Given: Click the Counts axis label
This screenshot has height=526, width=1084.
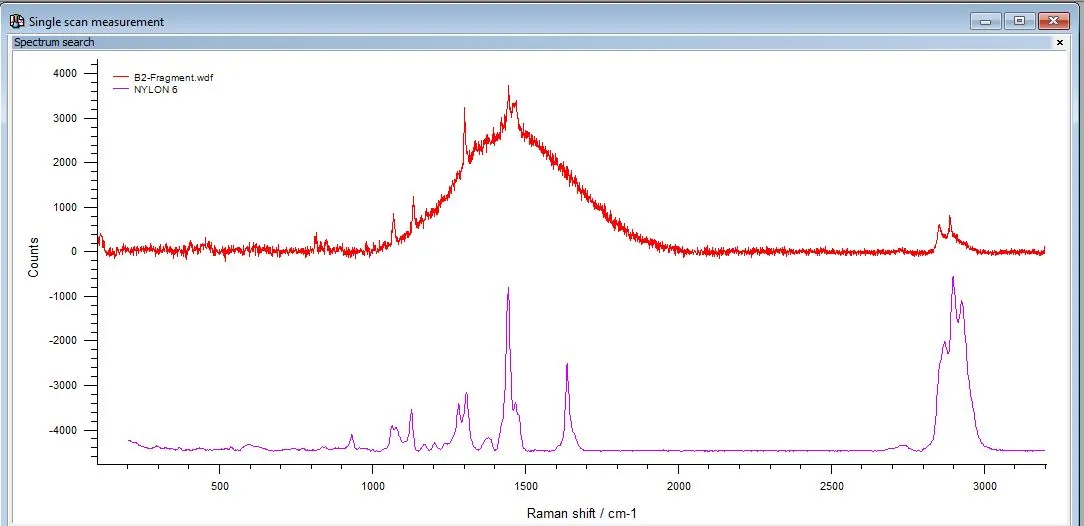Looking at the screenshot, I should [33, 258].
